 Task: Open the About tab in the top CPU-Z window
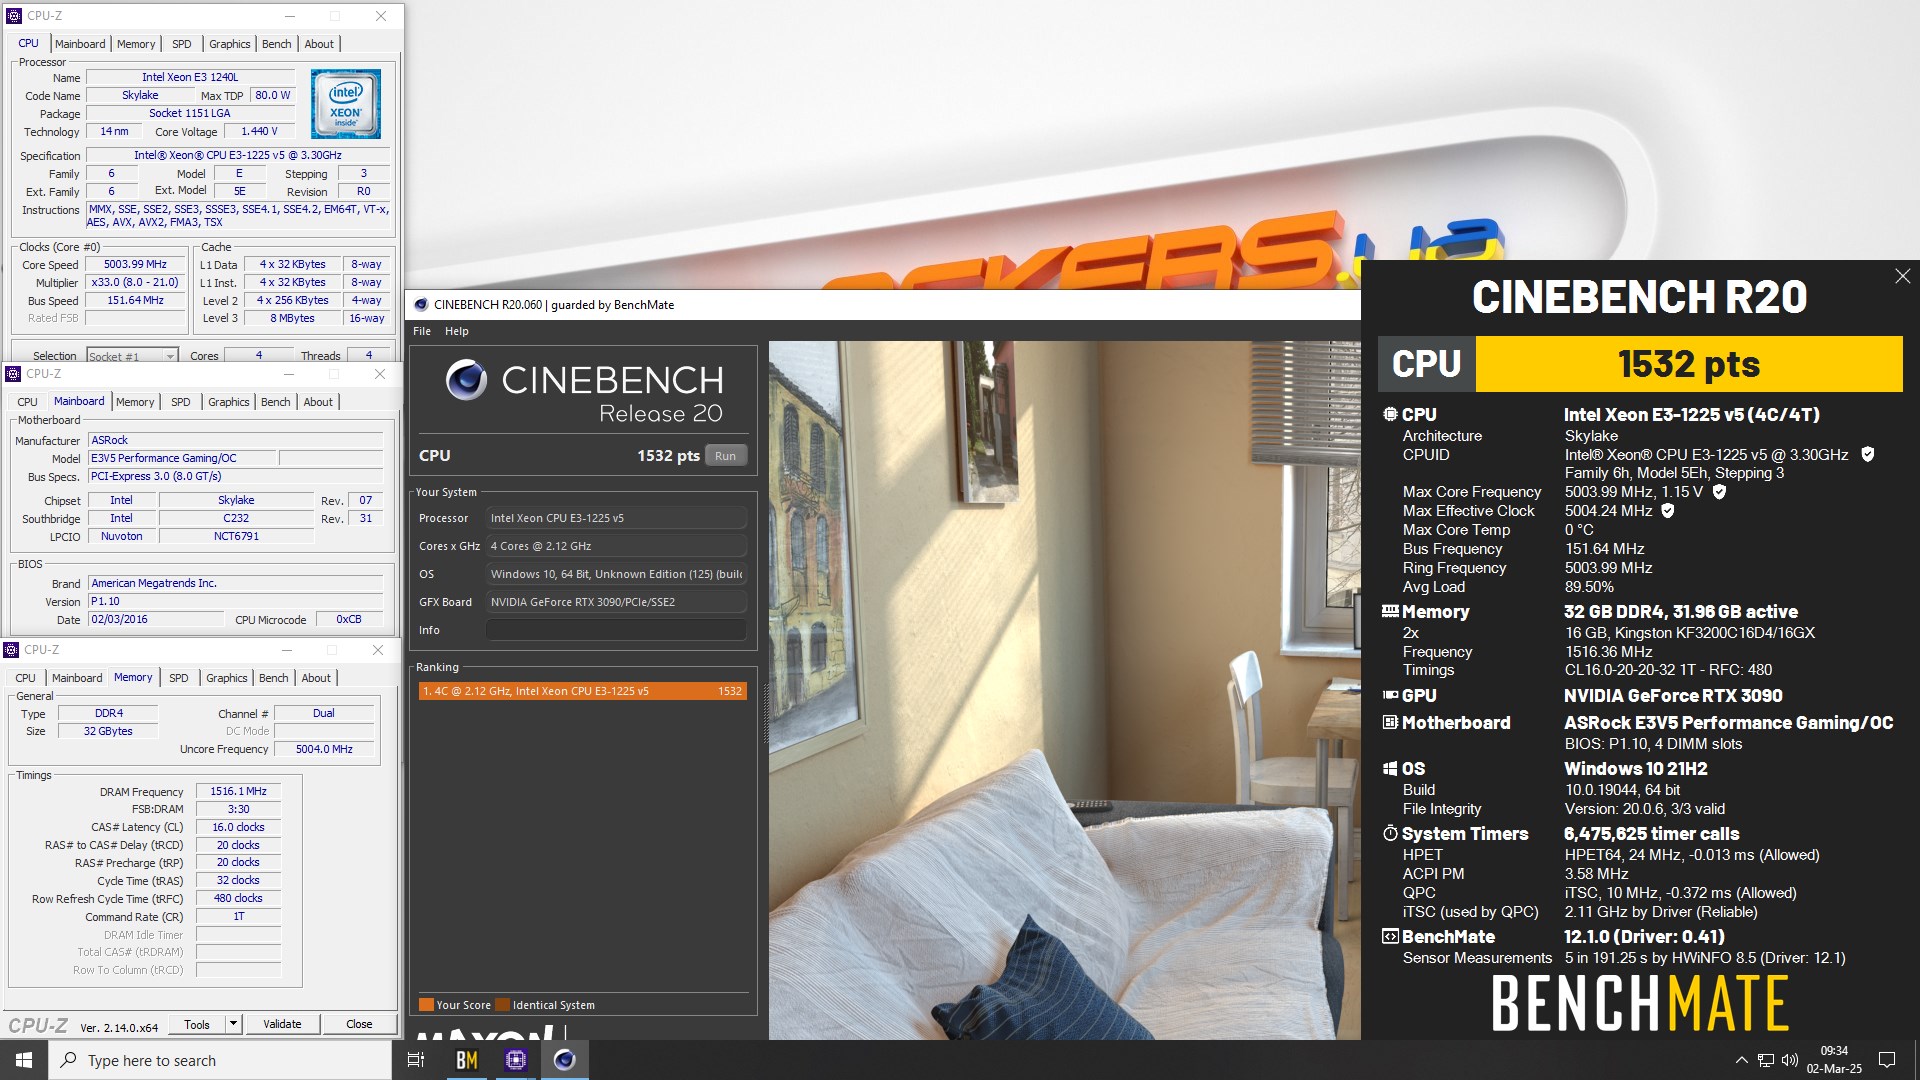tap(319, 44)
